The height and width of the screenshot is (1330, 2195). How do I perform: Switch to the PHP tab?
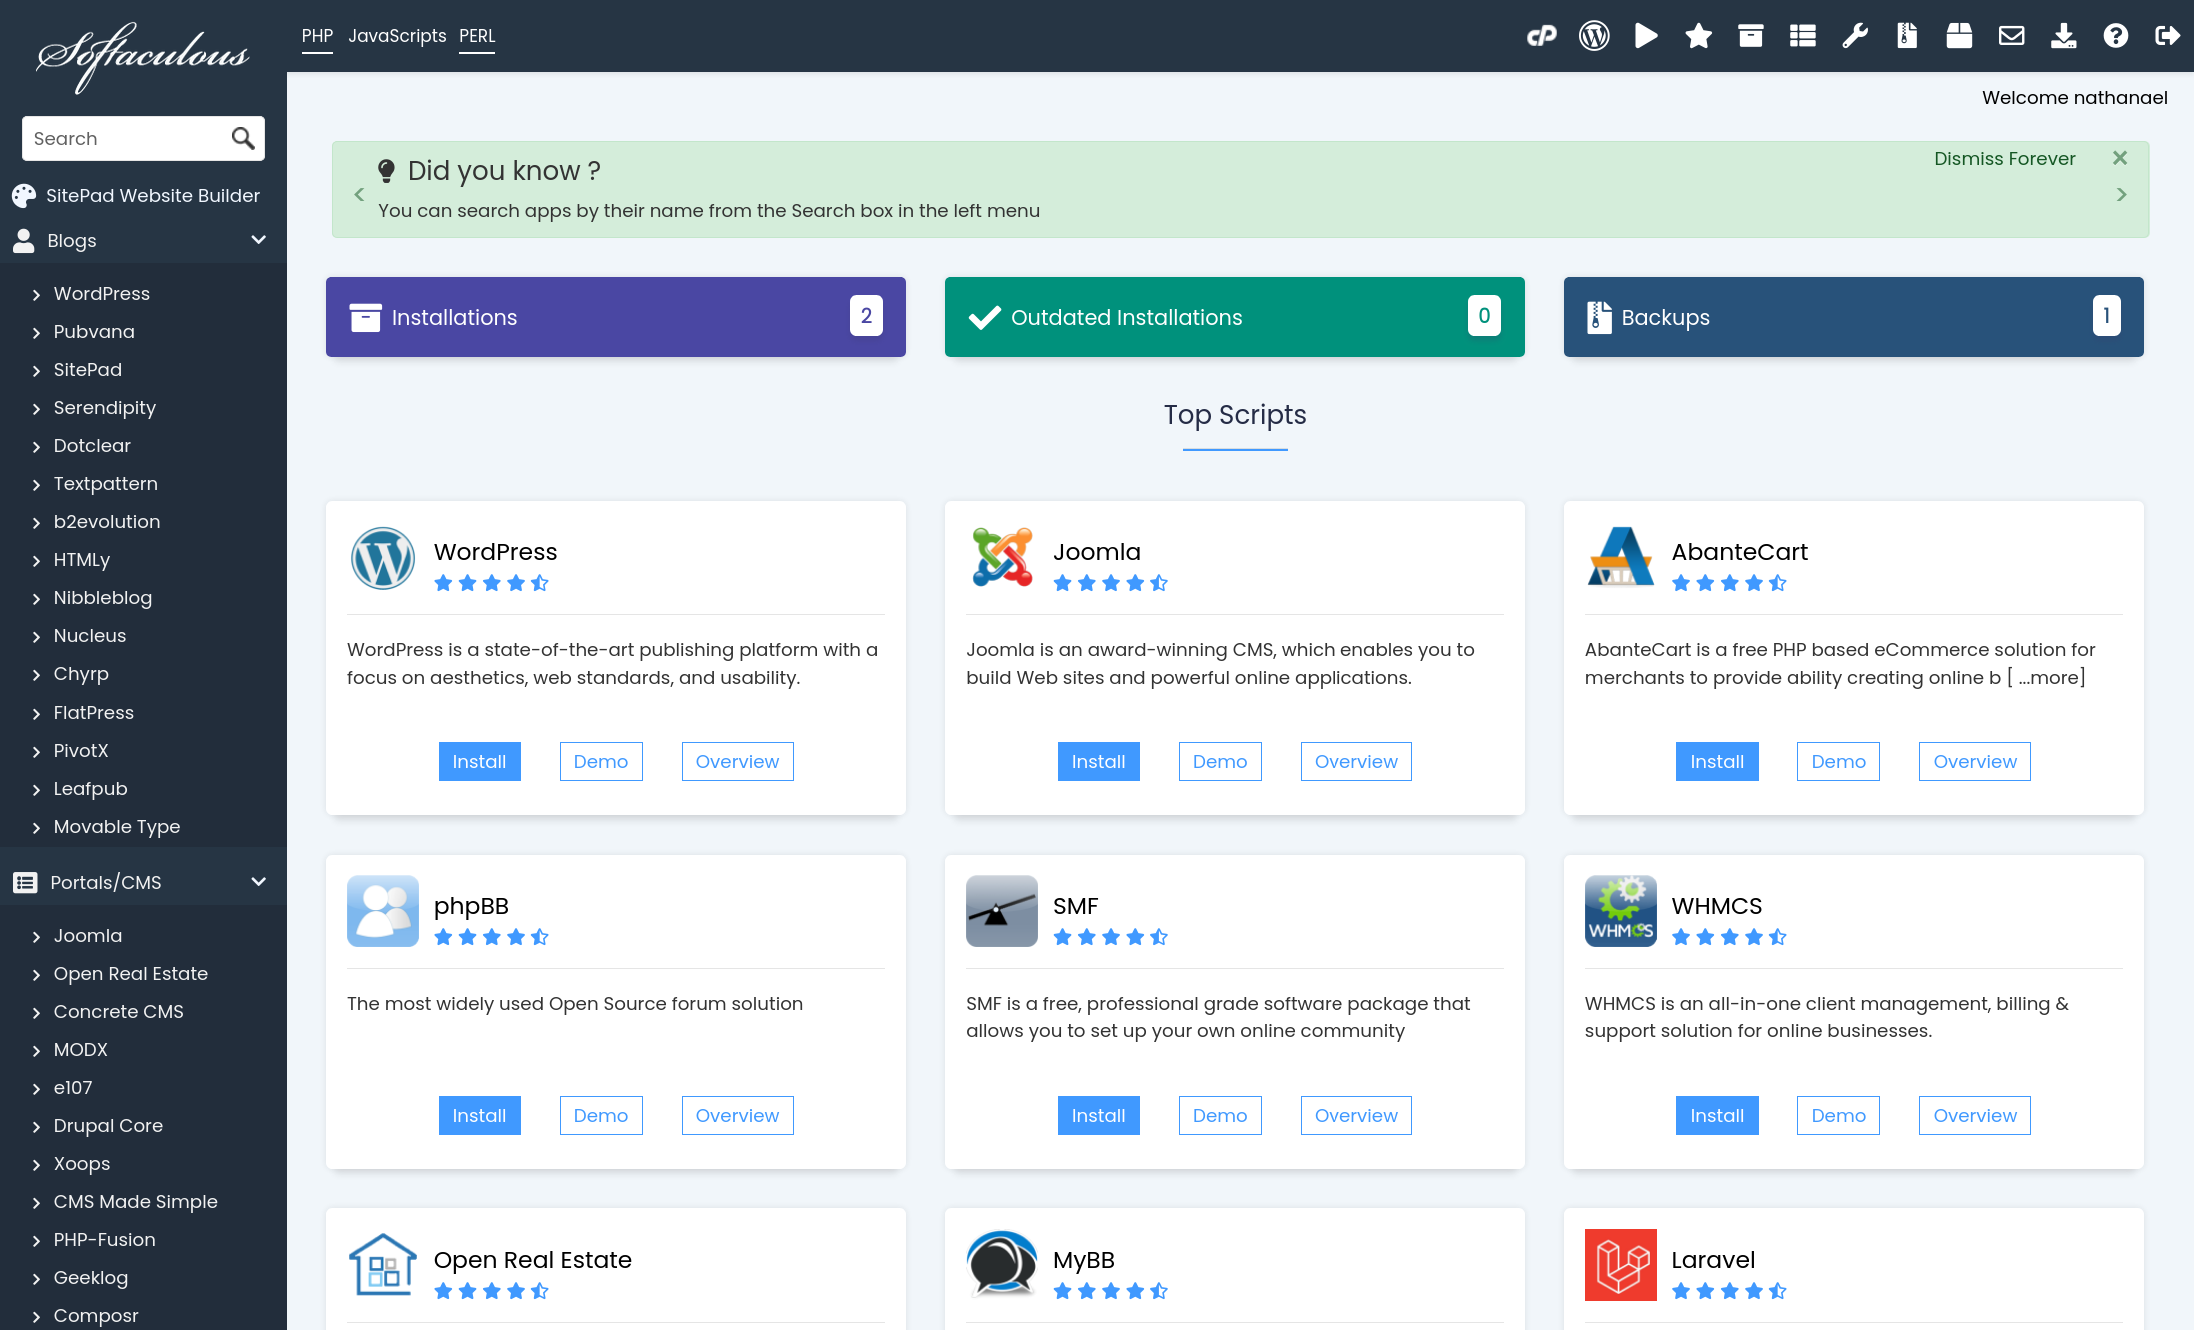pos(317,36)
